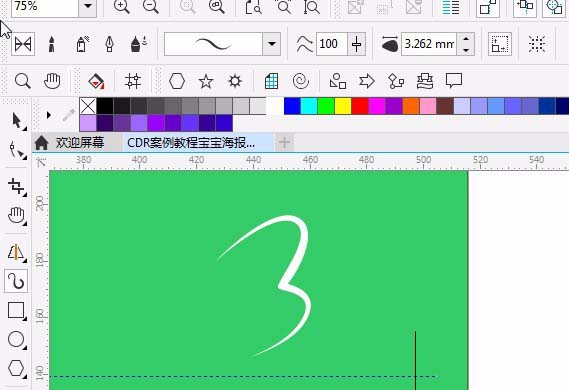This screenshot has width=569, height=390.
Task: Select the Arrow Shapes tool
Action: pyautogui.click(x=367, y=81)
